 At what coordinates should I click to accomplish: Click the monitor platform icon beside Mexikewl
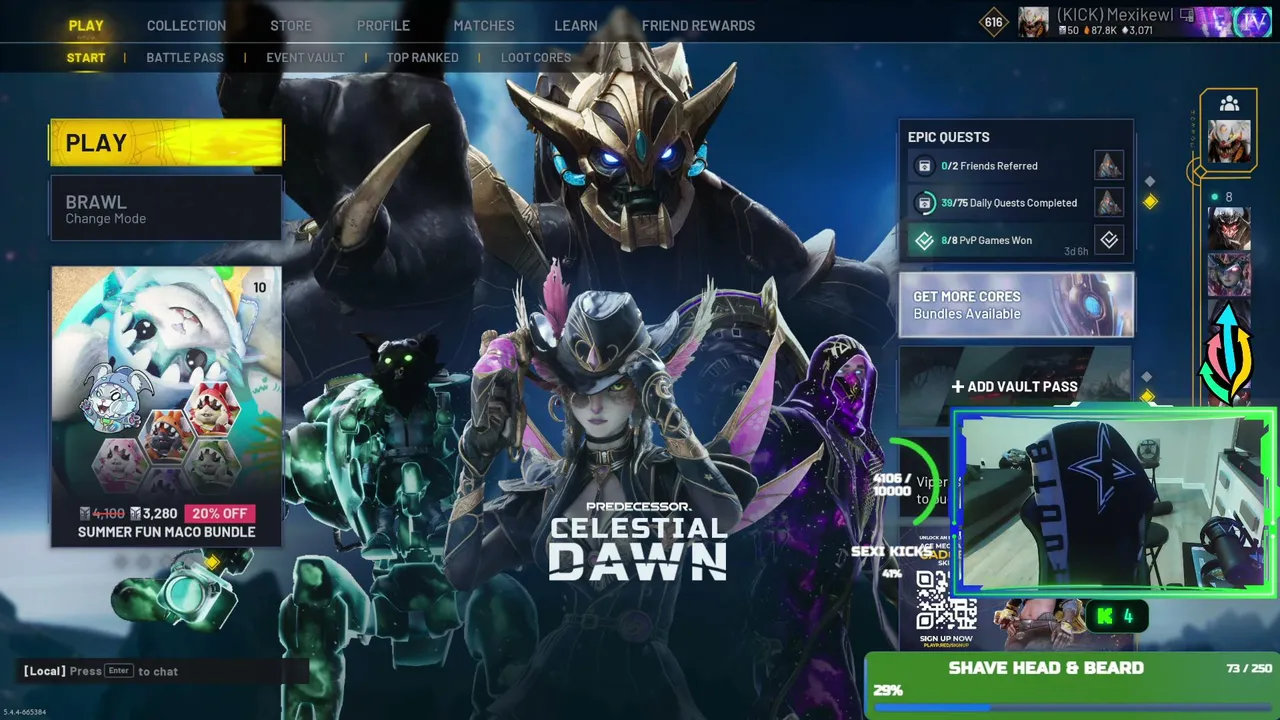[1187, 15]
